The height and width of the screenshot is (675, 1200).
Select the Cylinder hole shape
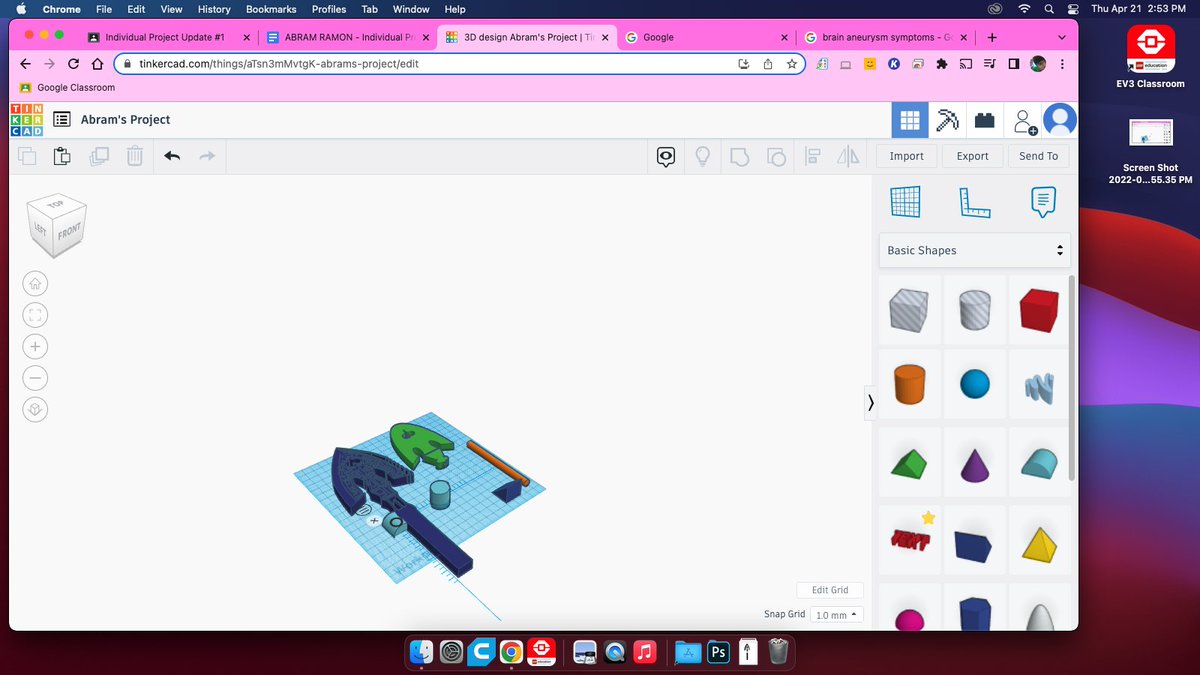click(974, 311)
